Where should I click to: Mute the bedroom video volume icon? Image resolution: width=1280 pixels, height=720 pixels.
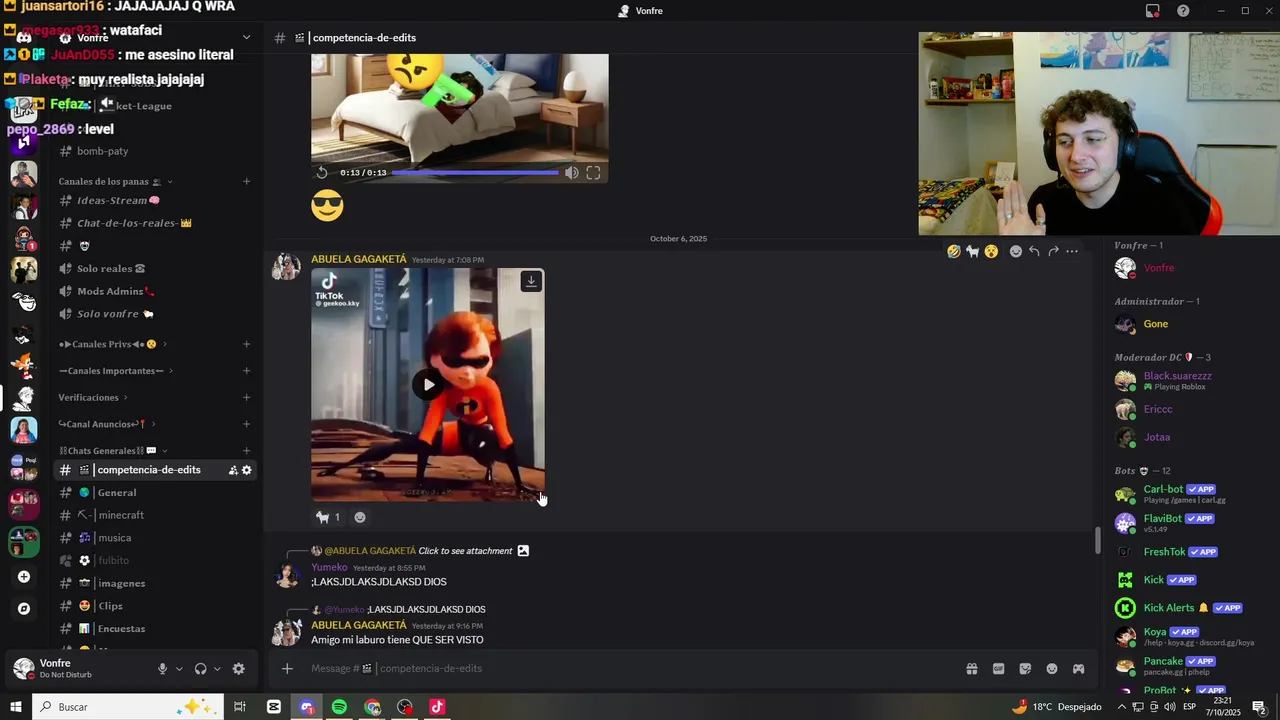click(x=571, y=173)
